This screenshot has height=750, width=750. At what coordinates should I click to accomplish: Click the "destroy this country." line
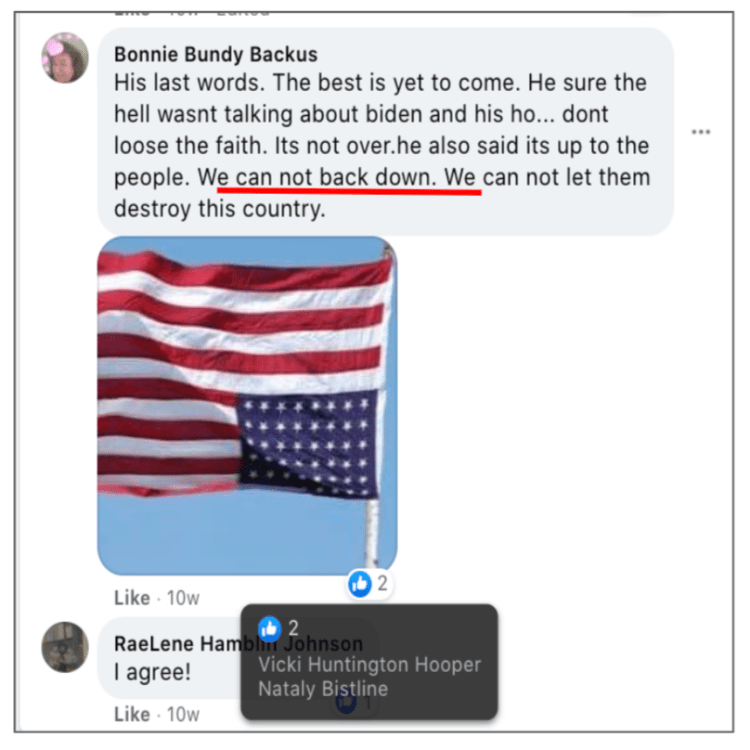tap(220, 209)
